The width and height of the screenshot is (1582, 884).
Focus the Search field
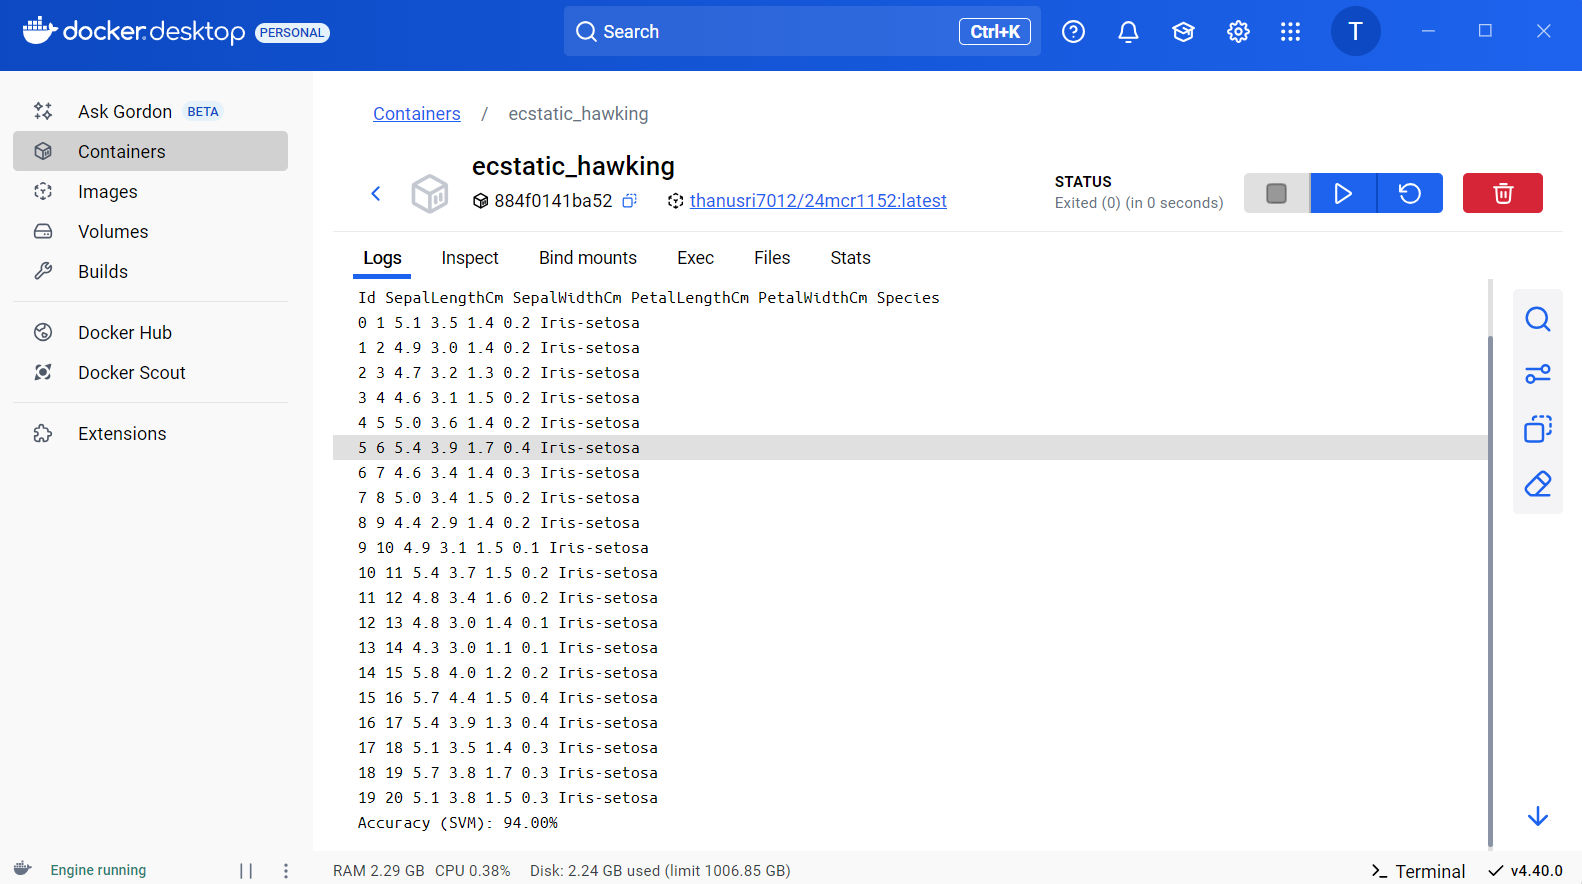802,31
